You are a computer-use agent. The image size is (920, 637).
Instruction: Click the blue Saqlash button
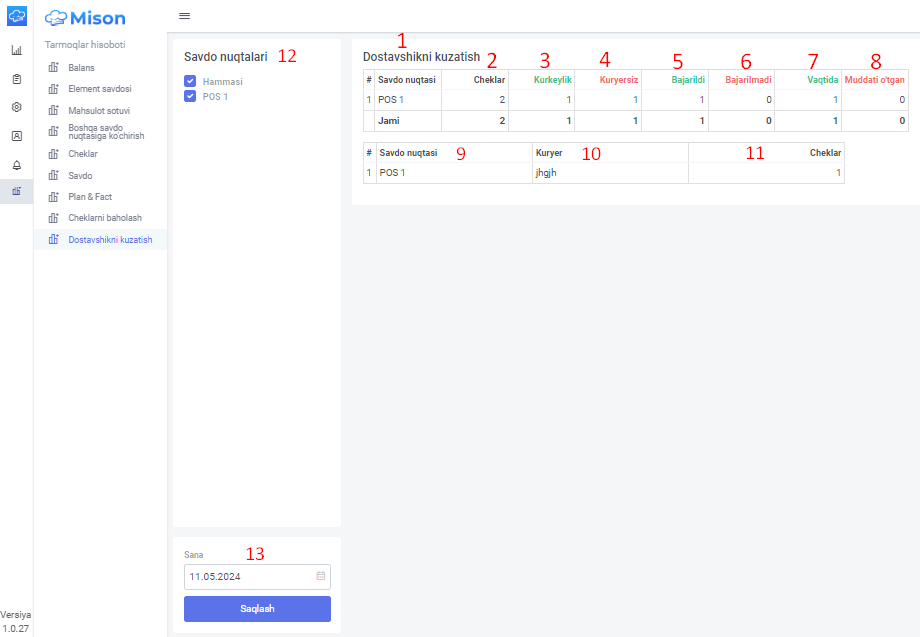tap(257, 609)
